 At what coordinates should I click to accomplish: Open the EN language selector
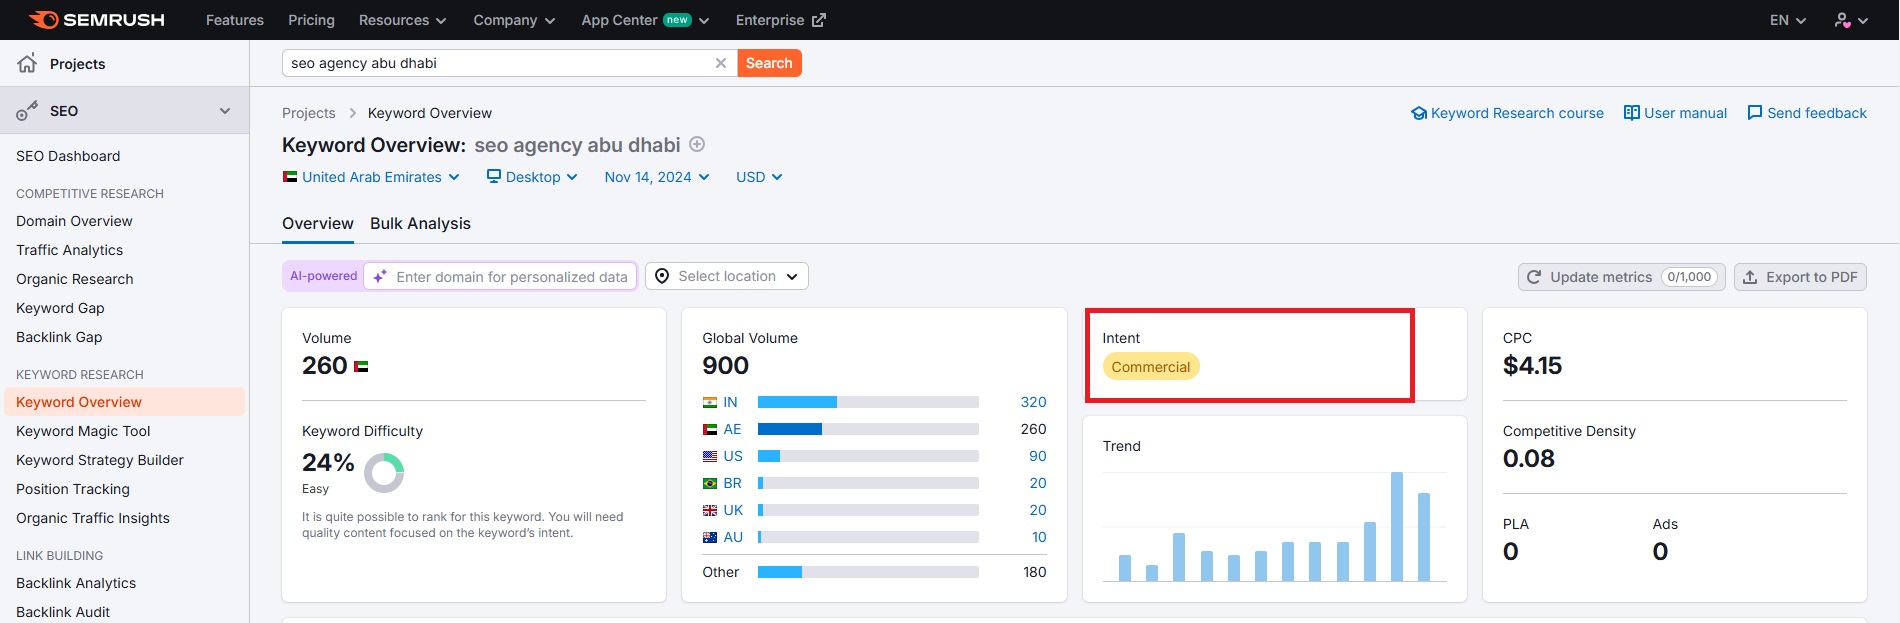[1788, 20]
